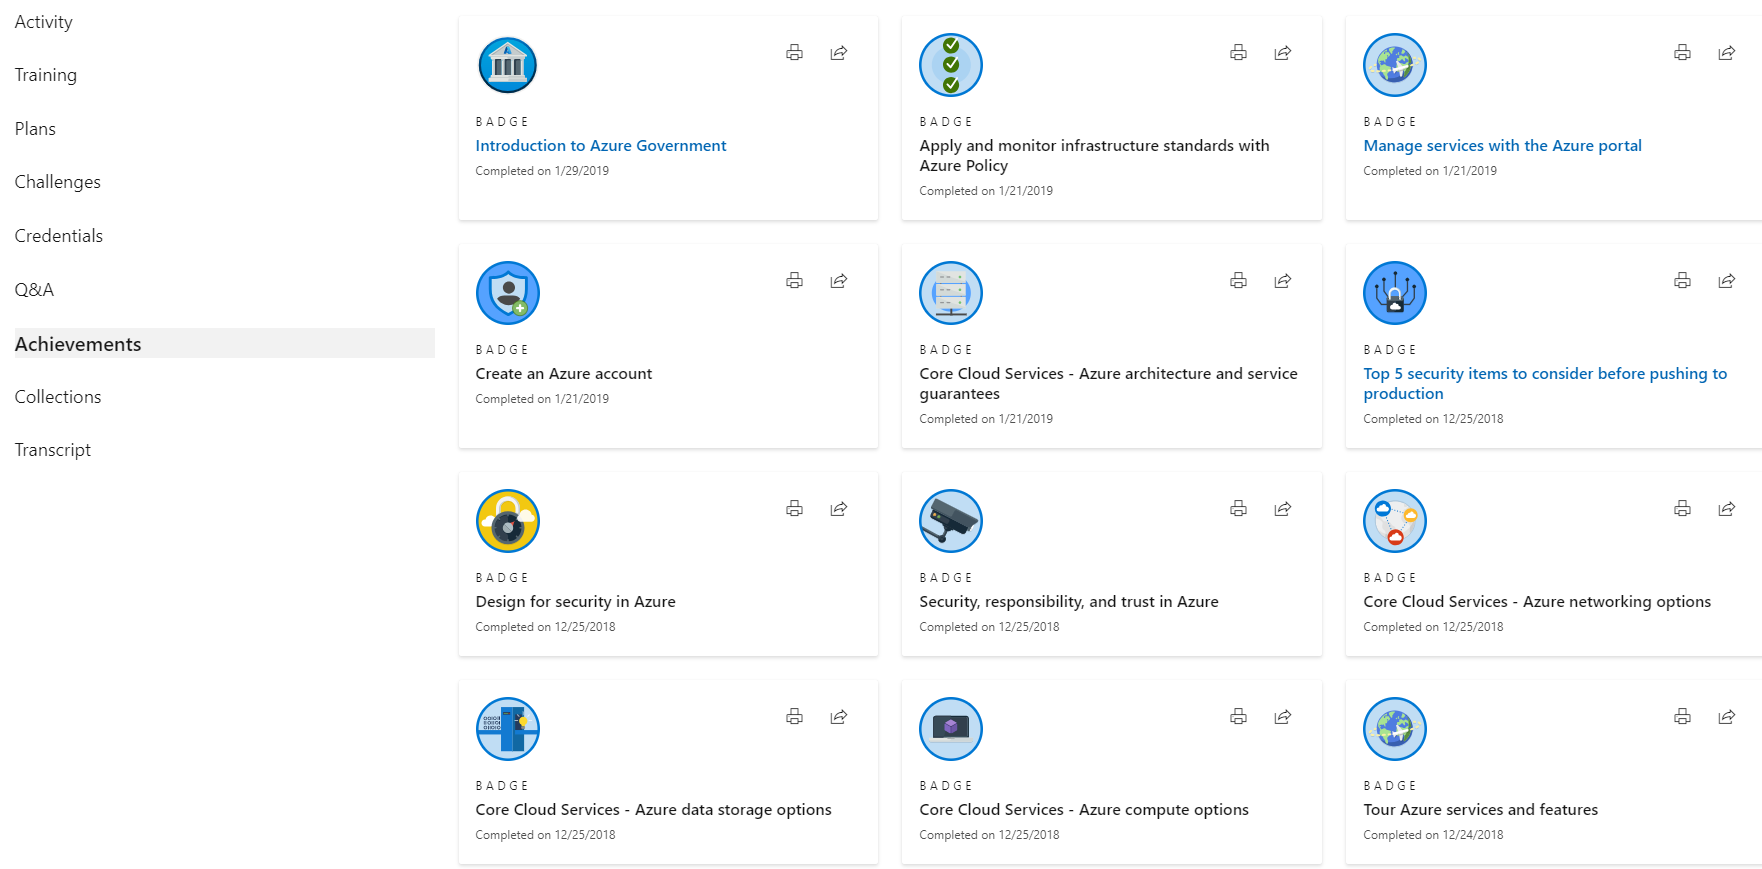Click Tour Azure services and features title
This screenshot has height=869, width=1762.
tap(1481, 810)
